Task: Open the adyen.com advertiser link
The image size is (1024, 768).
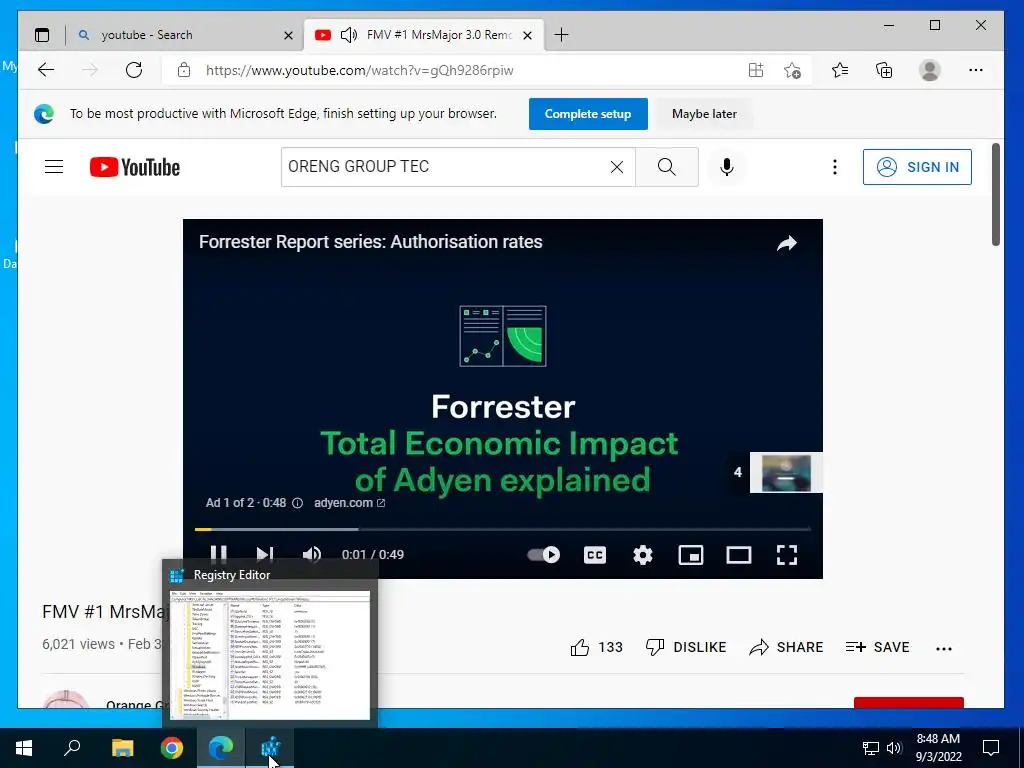Action: (349, 503)
